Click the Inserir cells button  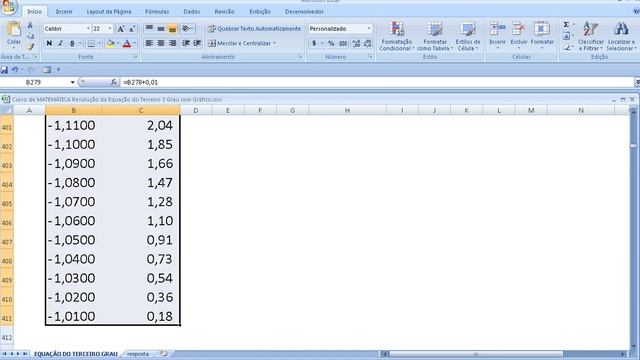(x=497, y=36)
